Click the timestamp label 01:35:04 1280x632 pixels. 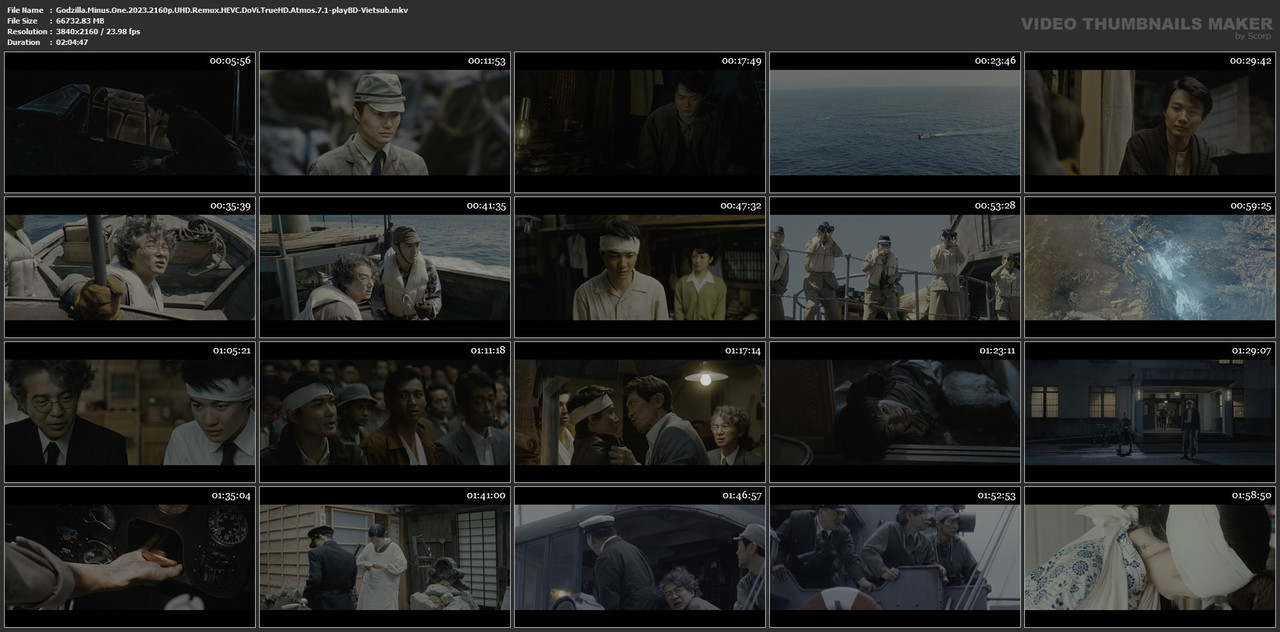click(x=230, y=496)
